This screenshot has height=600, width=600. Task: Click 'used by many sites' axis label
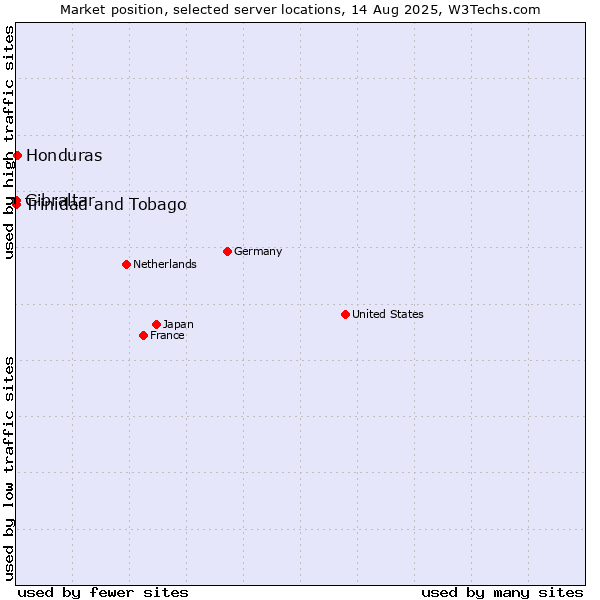click(x=502, y=593)
